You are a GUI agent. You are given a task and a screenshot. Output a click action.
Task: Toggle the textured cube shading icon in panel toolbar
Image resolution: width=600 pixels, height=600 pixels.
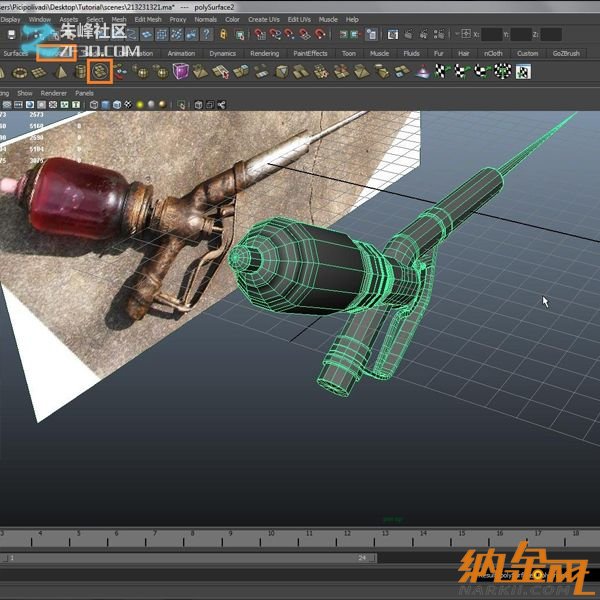tap(118, 103)
